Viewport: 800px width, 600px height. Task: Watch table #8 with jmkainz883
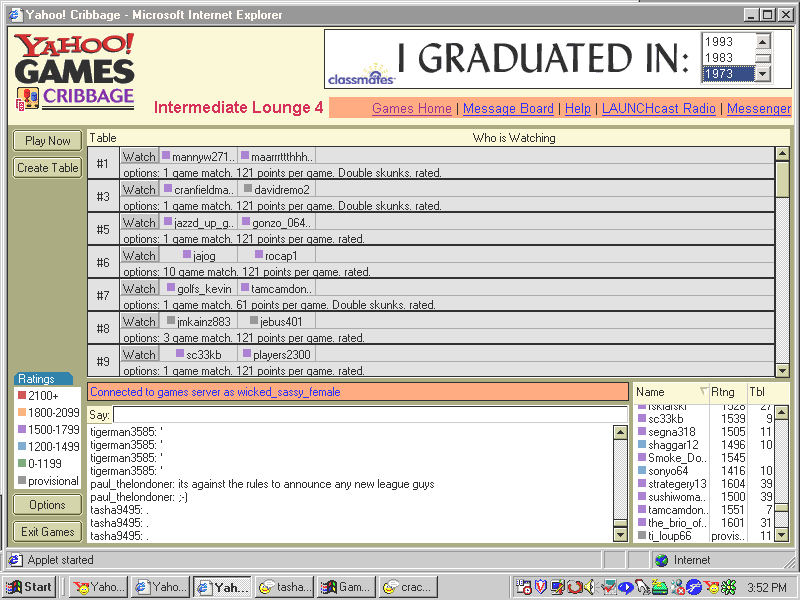[x=139, y=321]
